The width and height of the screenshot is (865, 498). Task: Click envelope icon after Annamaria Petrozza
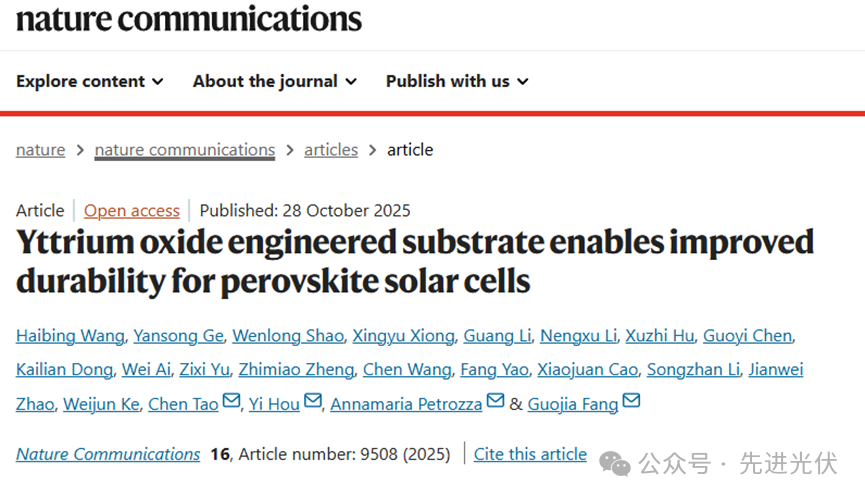pos(495,402)
